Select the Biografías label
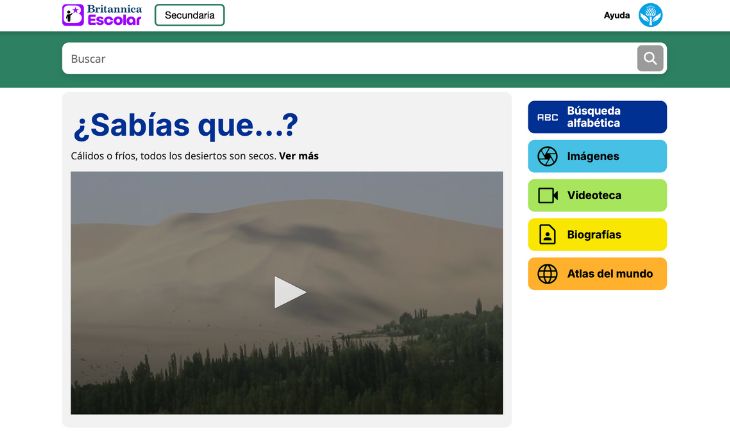 pos(594,235)
